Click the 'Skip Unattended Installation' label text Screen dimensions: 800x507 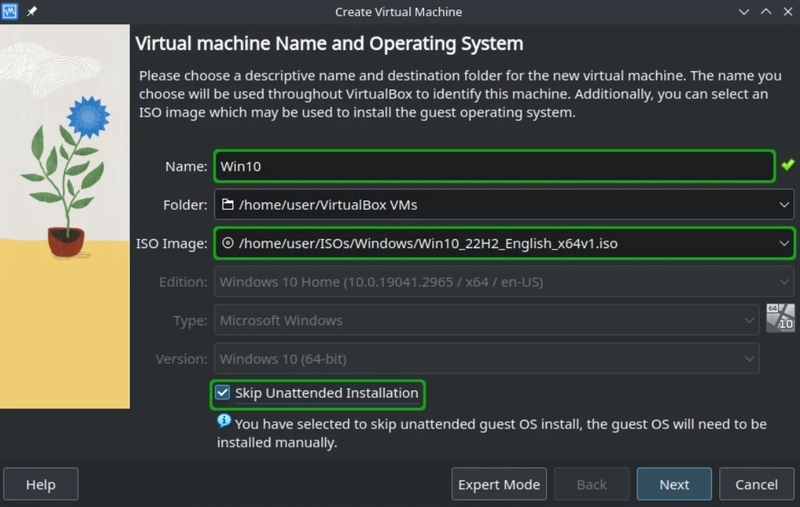point(327,393)
